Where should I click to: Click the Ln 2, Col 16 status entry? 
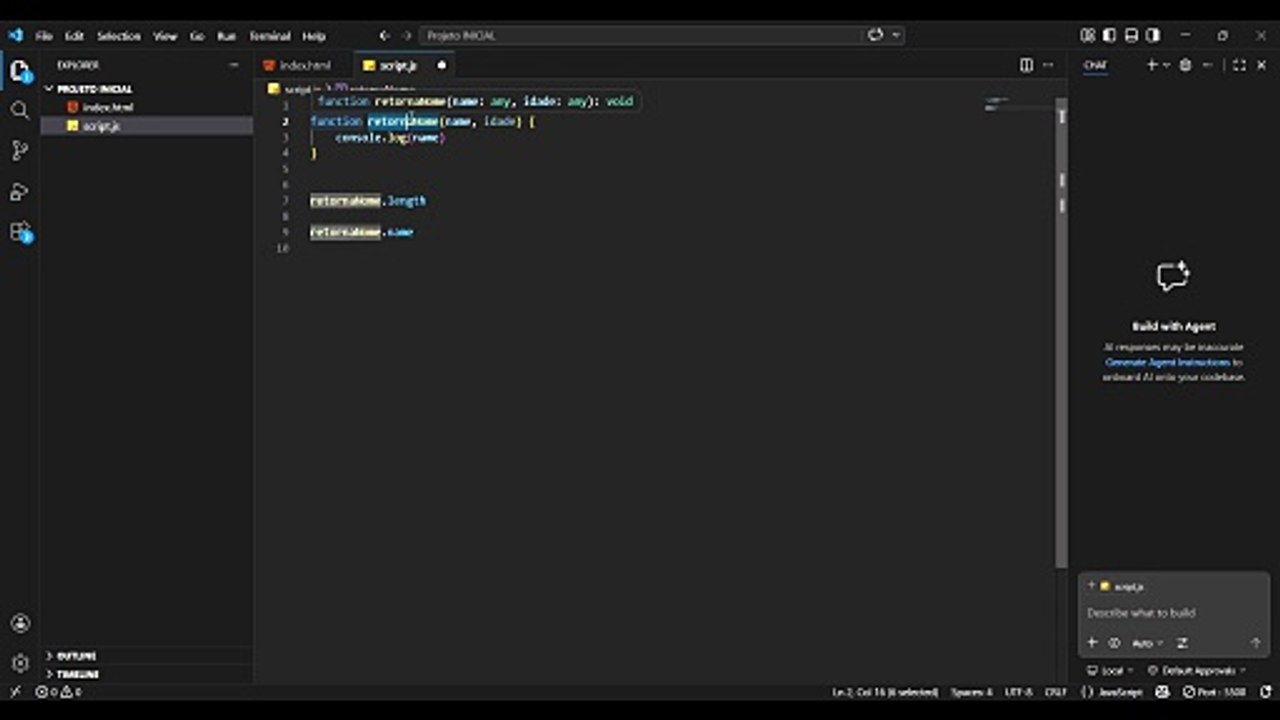885,691
